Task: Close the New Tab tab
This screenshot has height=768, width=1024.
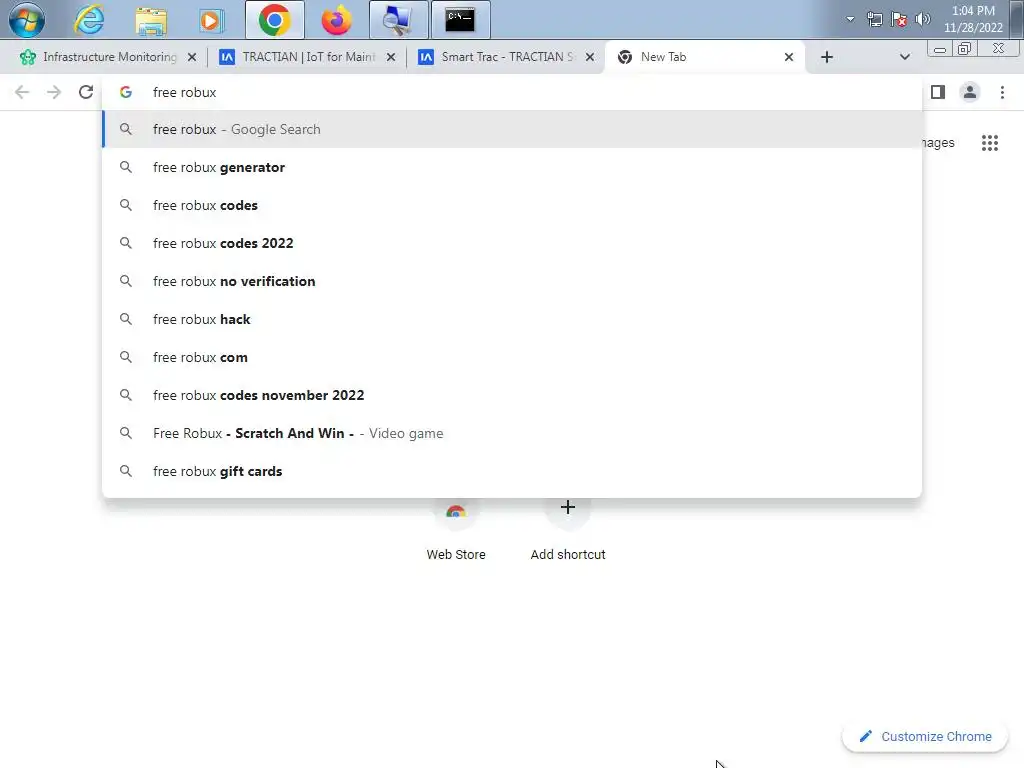Action: click(x=789, y=57)
